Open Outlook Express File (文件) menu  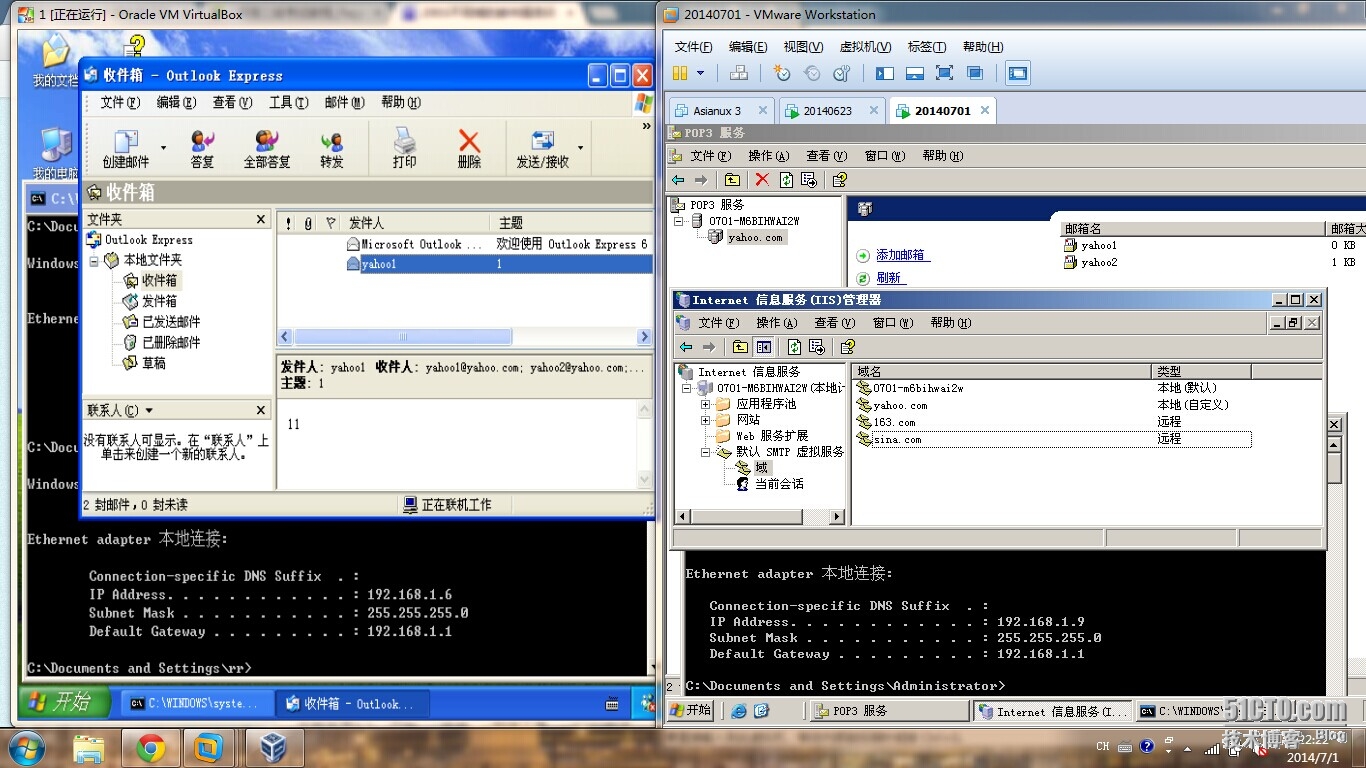click(119, 102)
